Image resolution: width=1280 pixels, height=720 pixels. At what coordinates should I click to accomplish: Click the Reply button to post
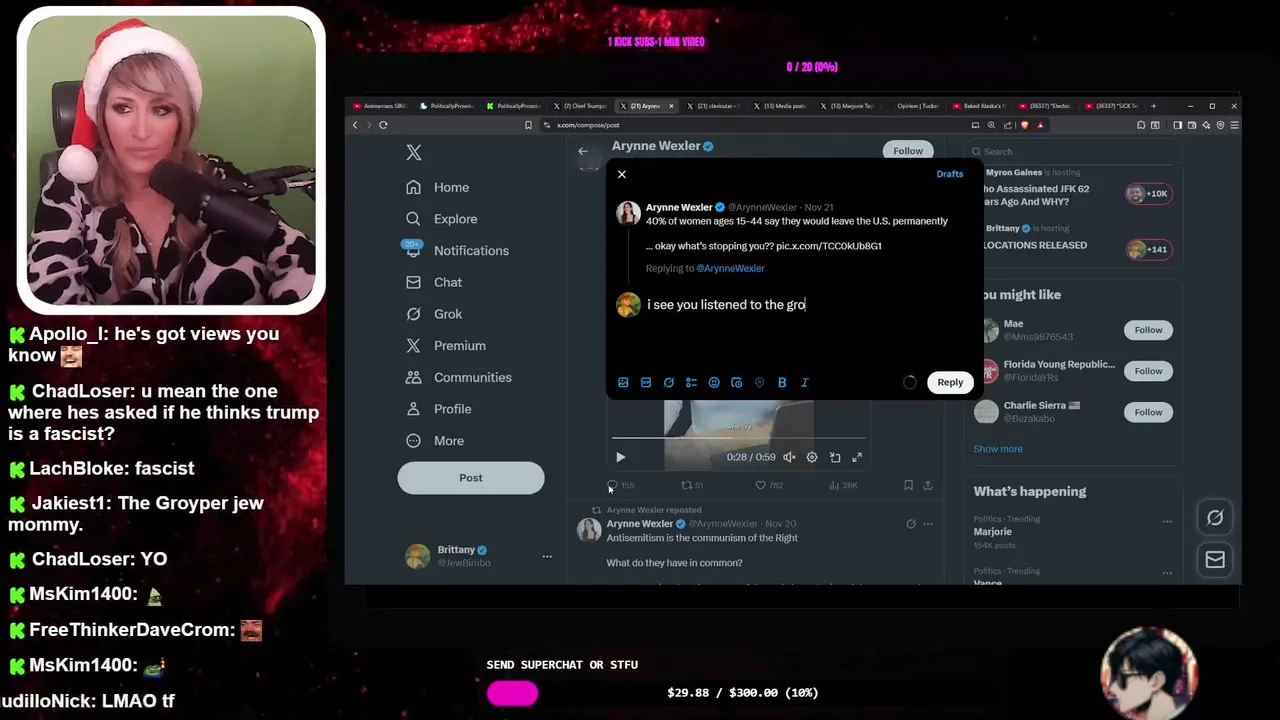[x=950, y=382]
